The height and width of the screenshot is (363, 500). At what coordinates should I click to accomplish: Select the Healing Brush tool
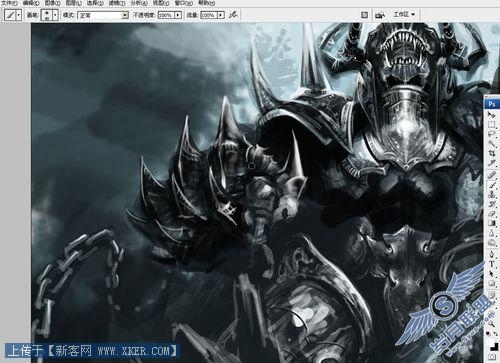[x=492, y=175]
